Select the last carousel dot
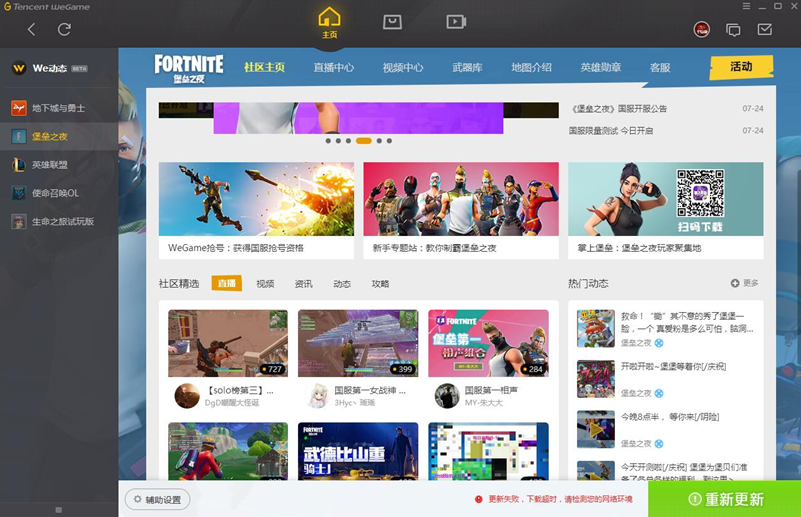 pos(389,140)
